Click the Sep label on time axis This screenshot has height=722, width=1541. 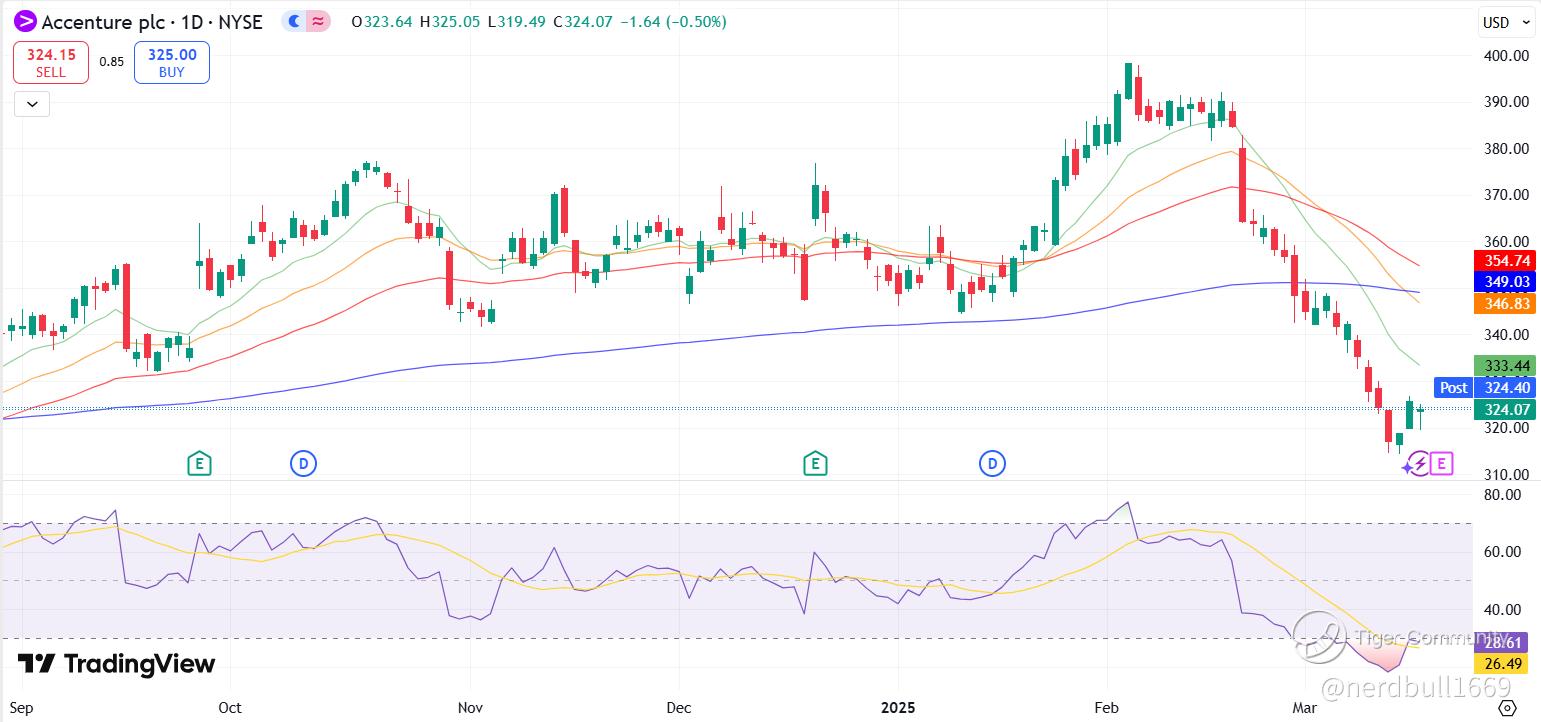click(20, 708)
